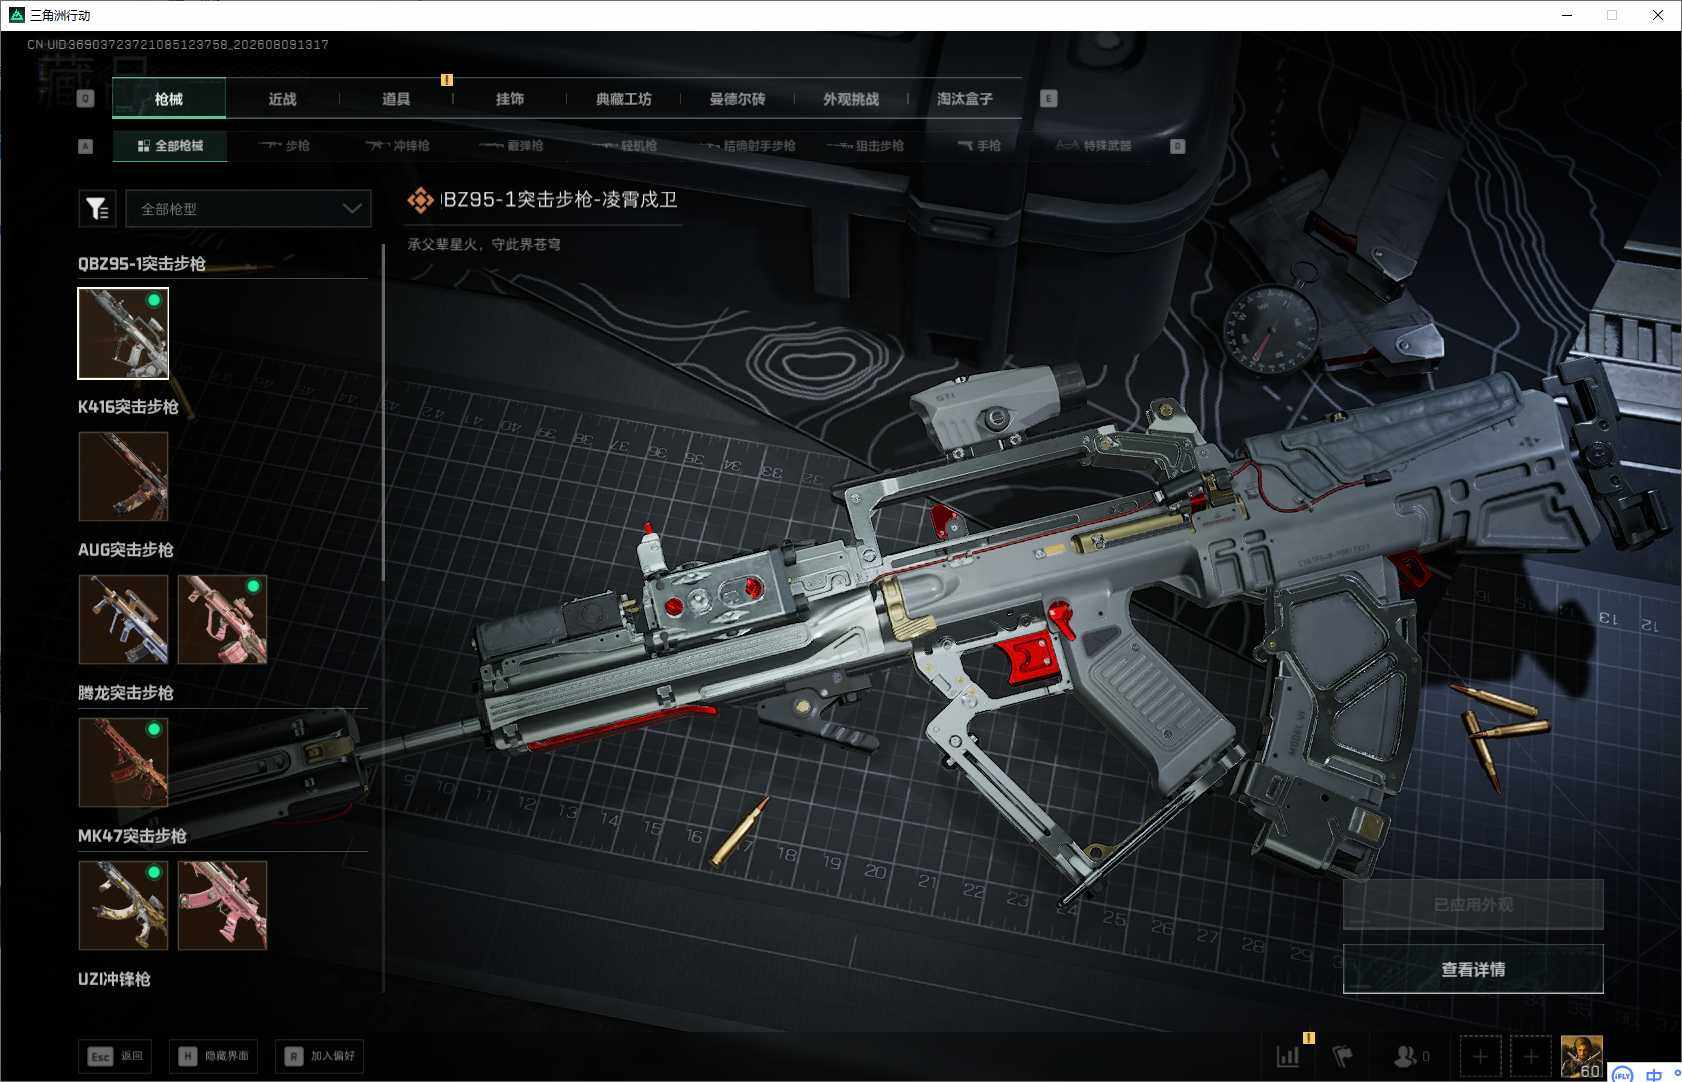This screenshot has height=1082, width=1682.
Task: Filter by 手枪 sub-tab
Action: (x=979, y=146)
